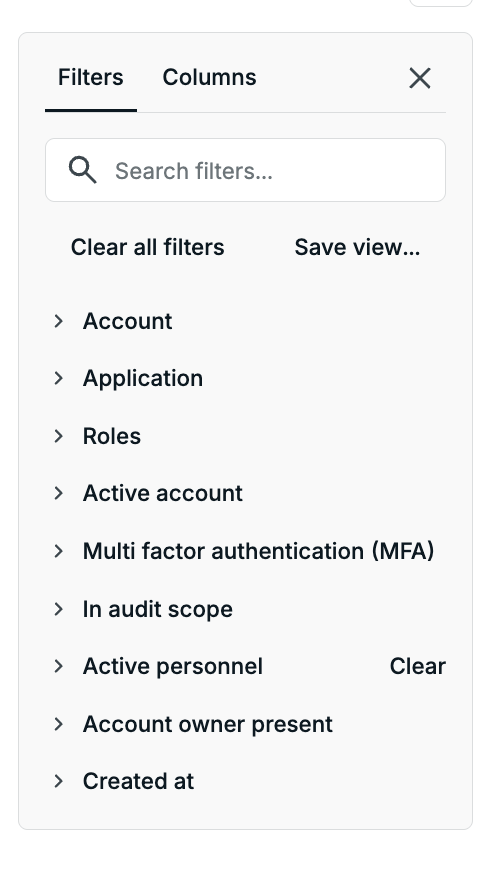The height and width of the screenshot is (880, 500).
Task: Click the chevron icon next to Created at
Action: tap(58, 781)
